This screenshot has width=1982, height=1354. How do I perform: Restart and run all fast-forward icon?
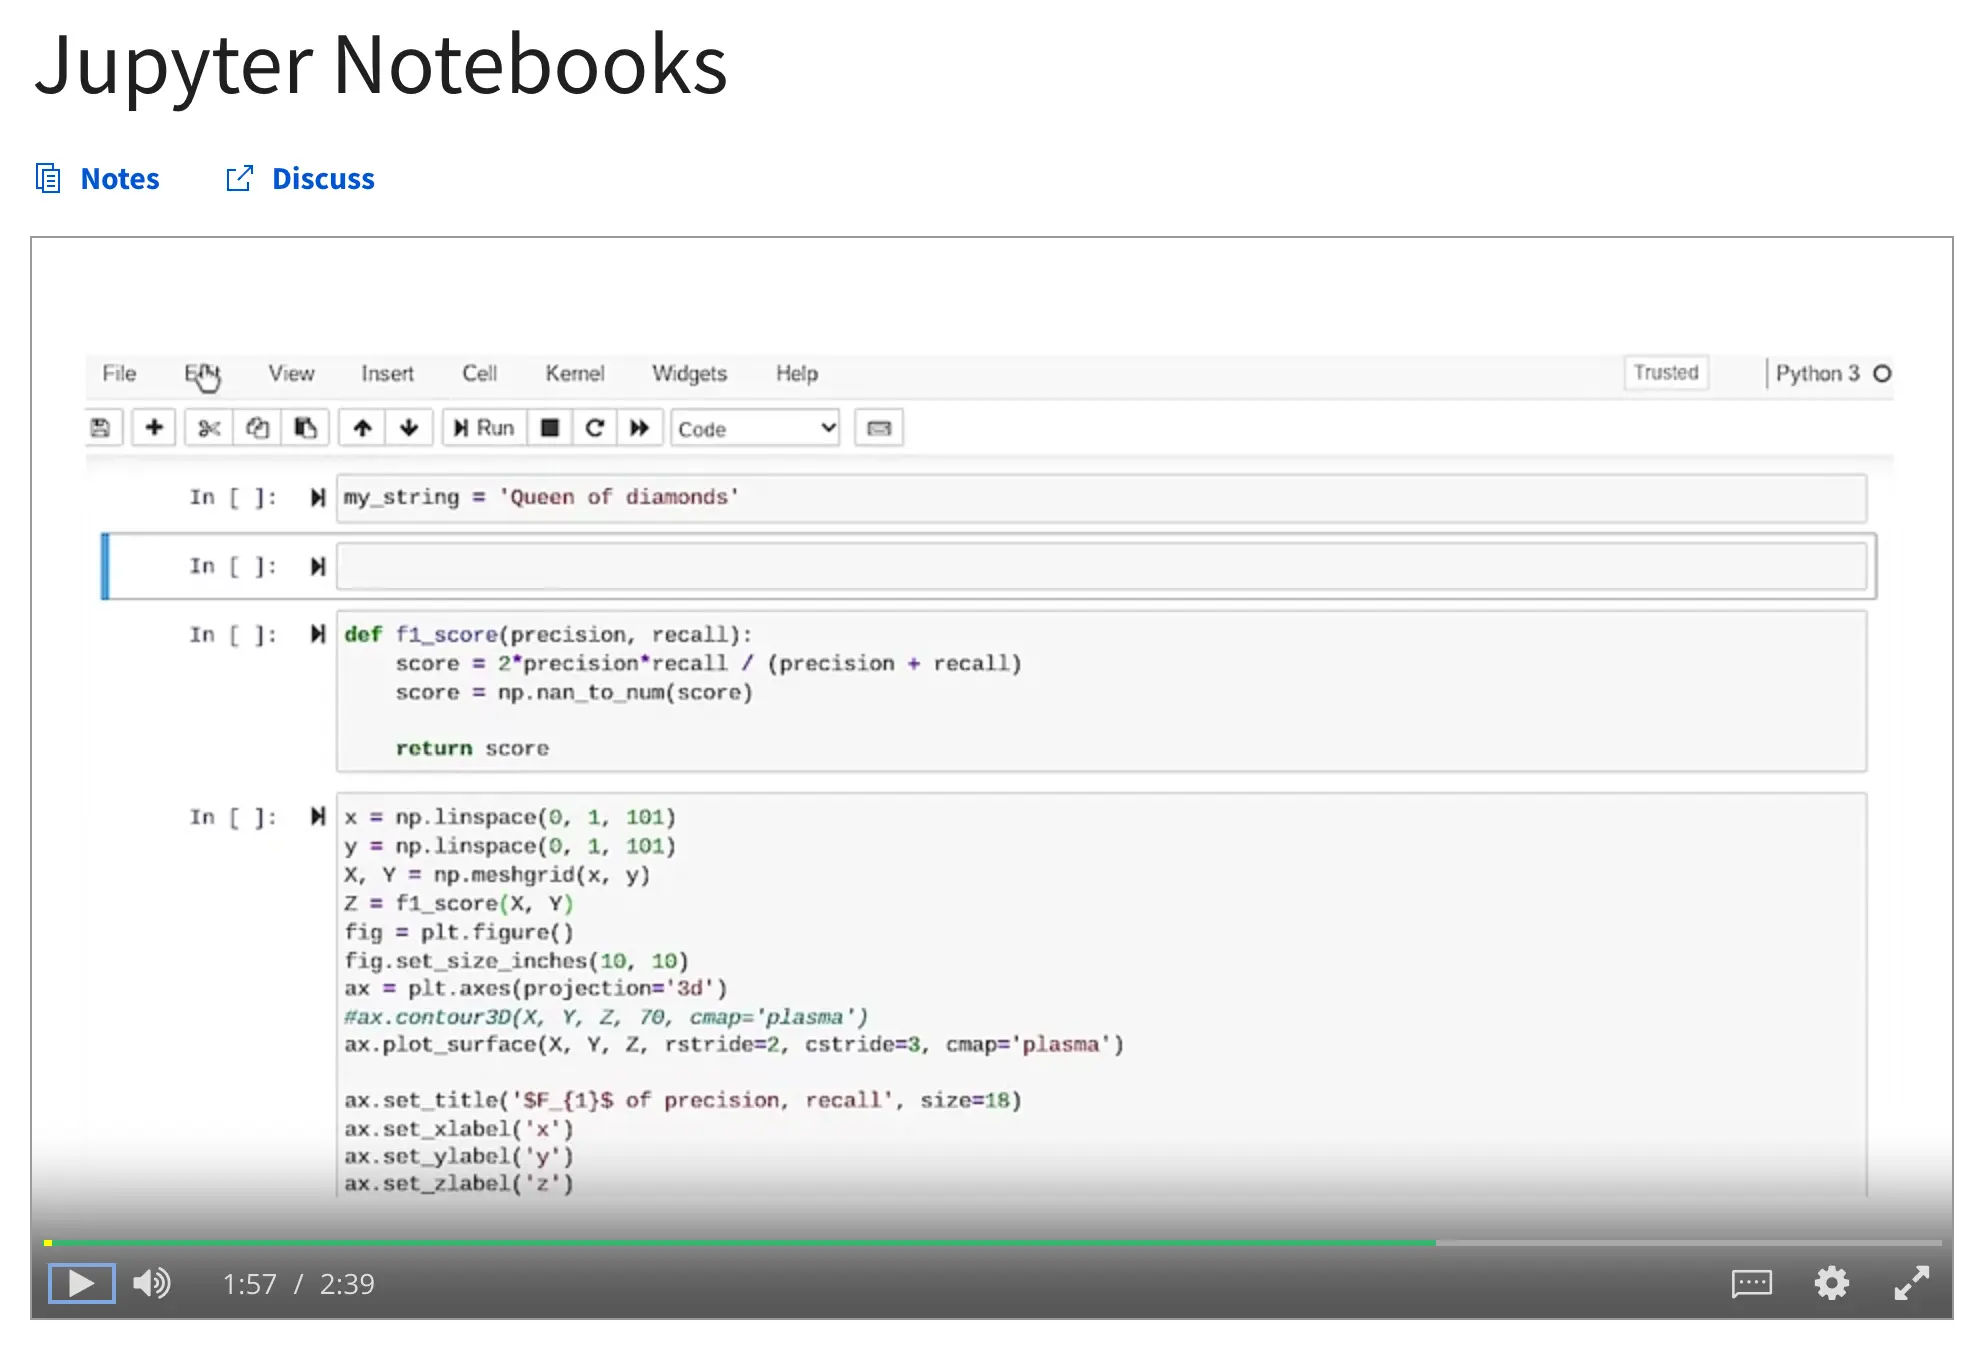coord(639,428)
